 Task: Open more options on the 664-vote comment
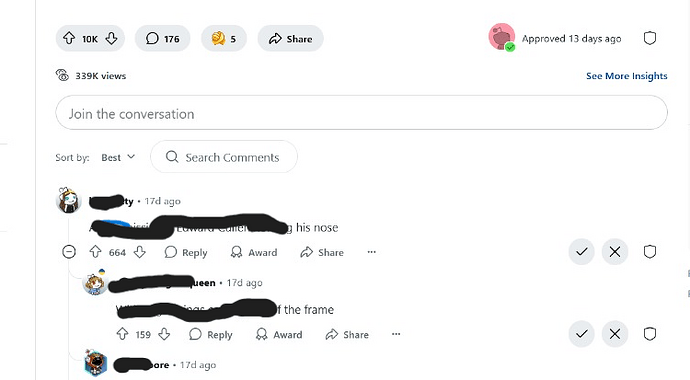pyautogui.click(x=371, y=252)
